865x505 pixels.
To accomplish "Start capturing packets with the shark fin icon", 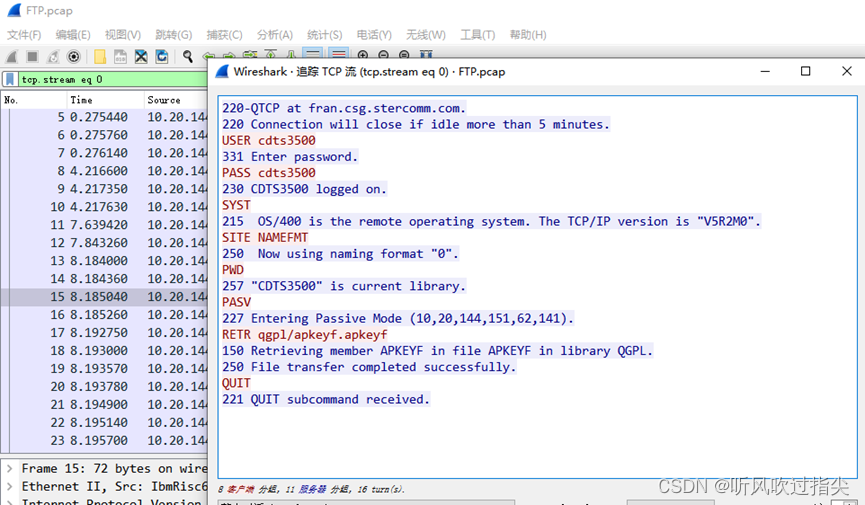I will [12, 56].
